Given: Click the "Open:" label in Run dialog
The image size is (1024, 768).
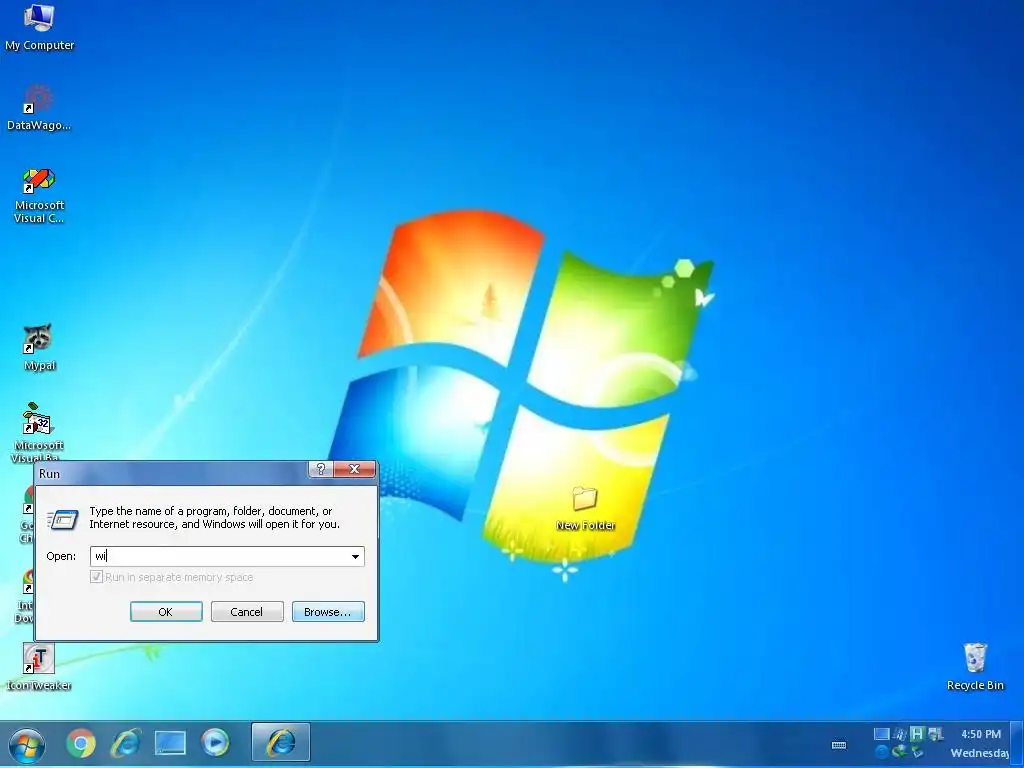Looking at the screenshot, I should click(x=61, y=556).
